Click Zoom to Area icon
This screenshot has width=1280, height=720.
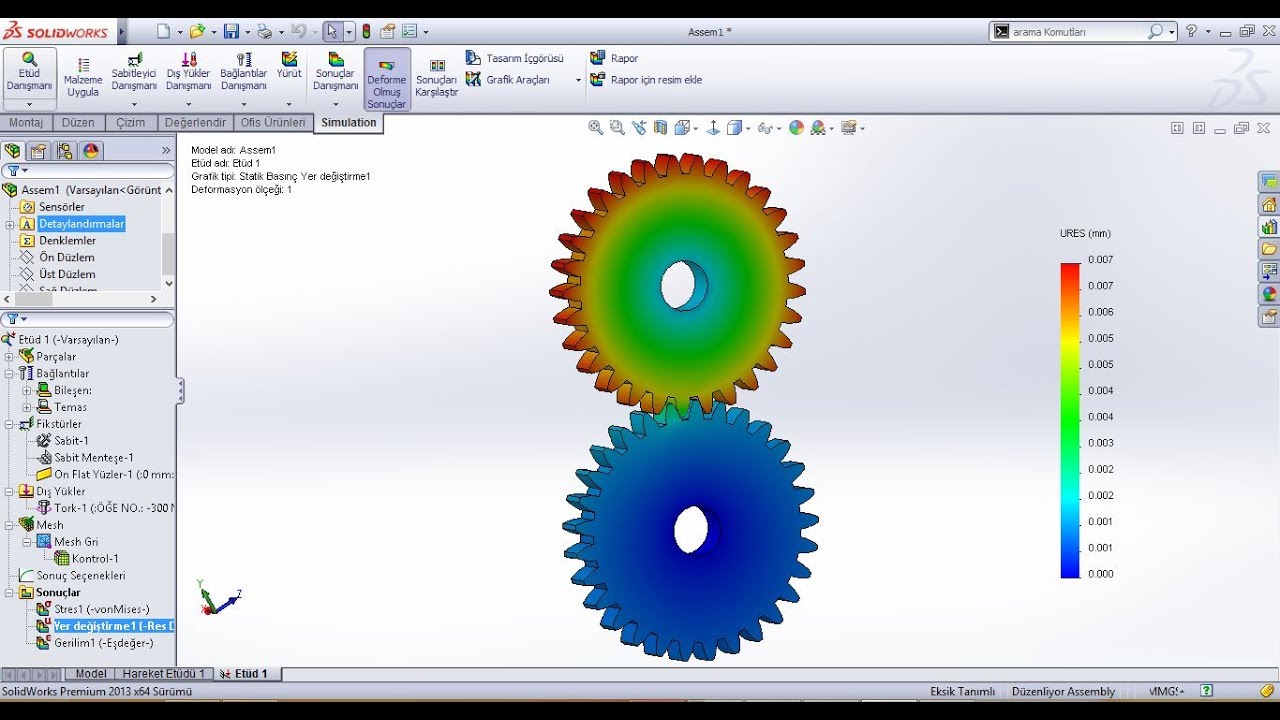coord(617,128)
